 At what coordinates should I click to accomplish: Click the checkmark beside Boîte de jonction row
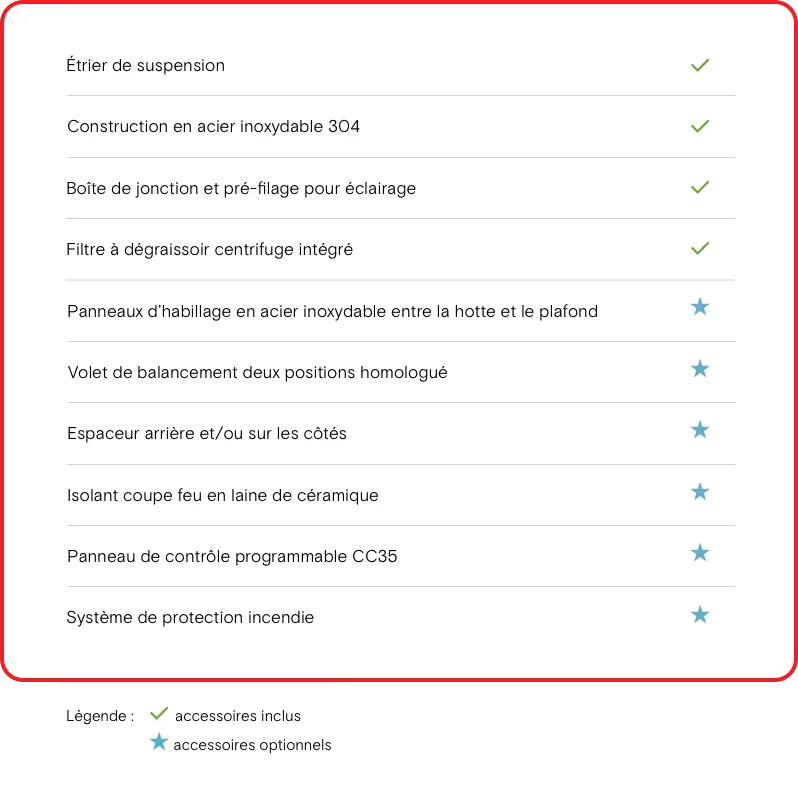click(x=700, y=187)
